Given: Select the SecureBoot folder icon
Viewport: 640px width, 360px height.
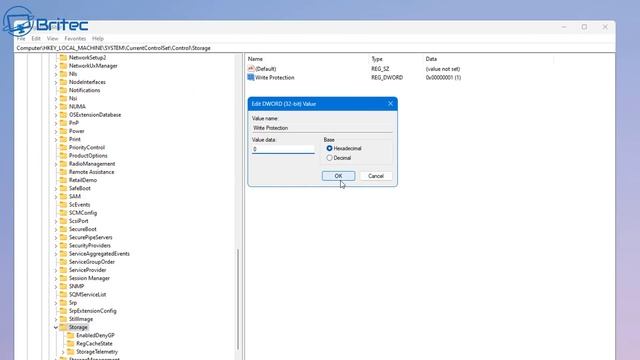Looking at the screenshot, I should pyautogui.click(x=63, y=229).
